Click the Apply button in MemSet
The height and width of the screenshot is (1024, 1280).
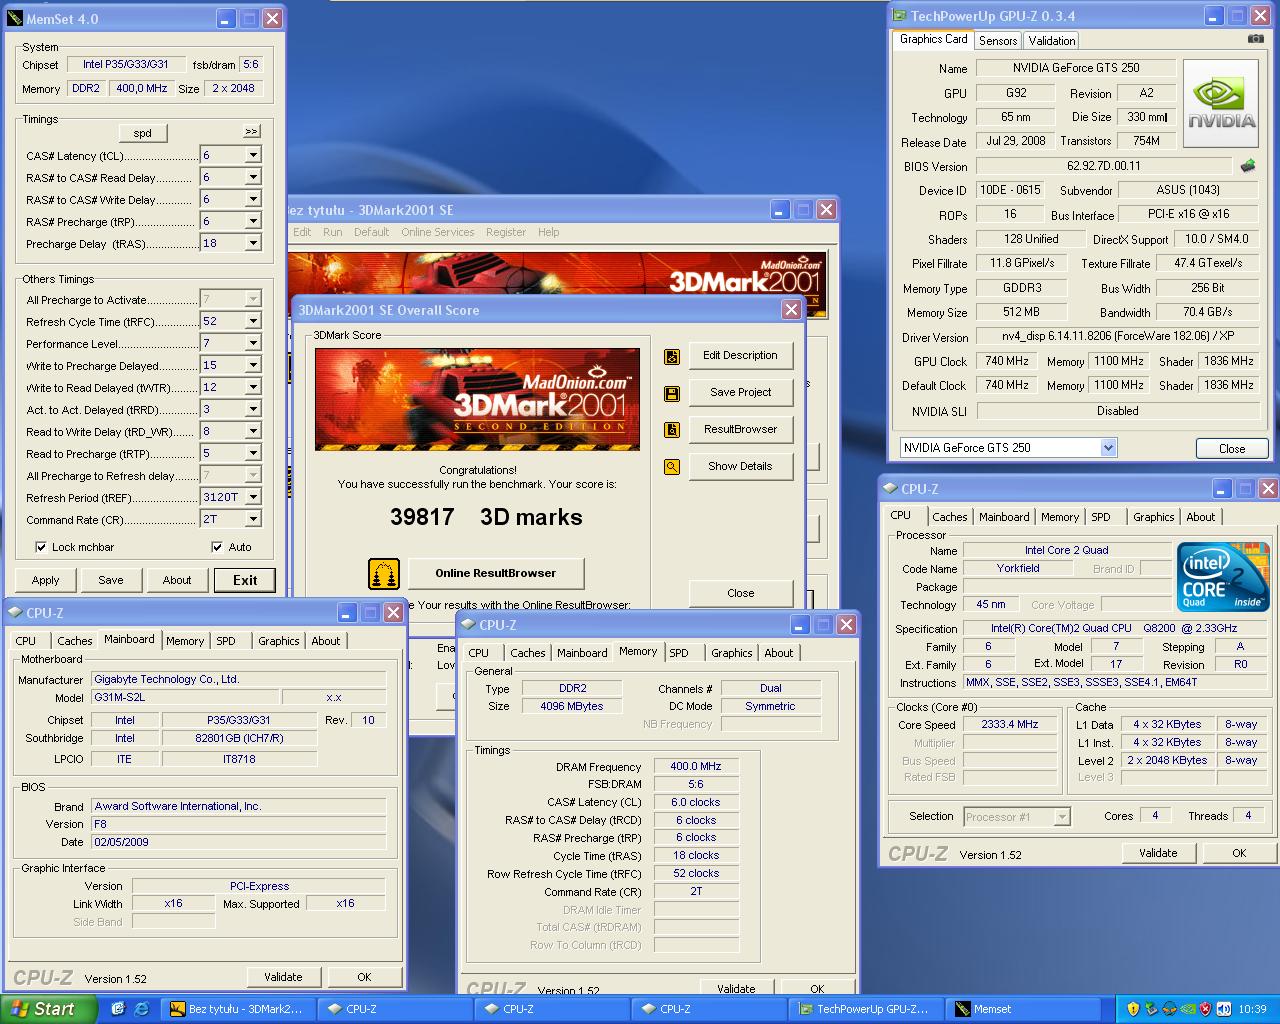tap(45, 580)
